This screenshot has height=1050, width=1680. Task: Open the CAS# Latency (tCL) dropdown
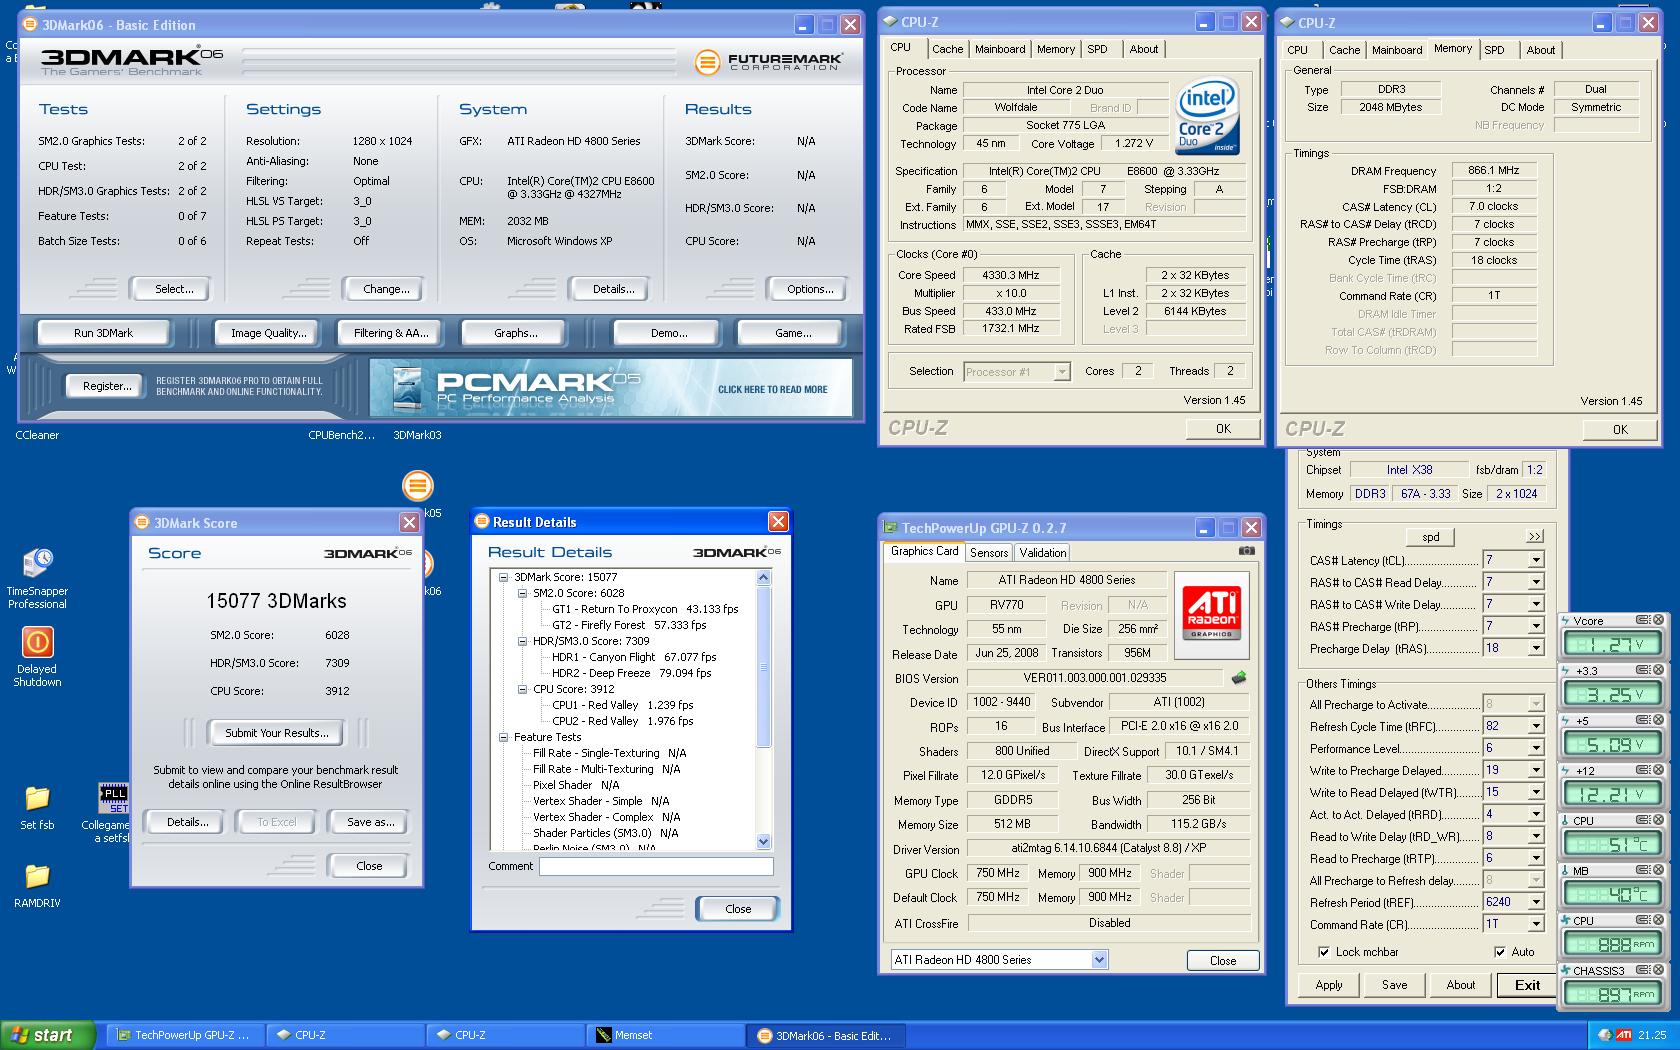tap(1535, 560)
